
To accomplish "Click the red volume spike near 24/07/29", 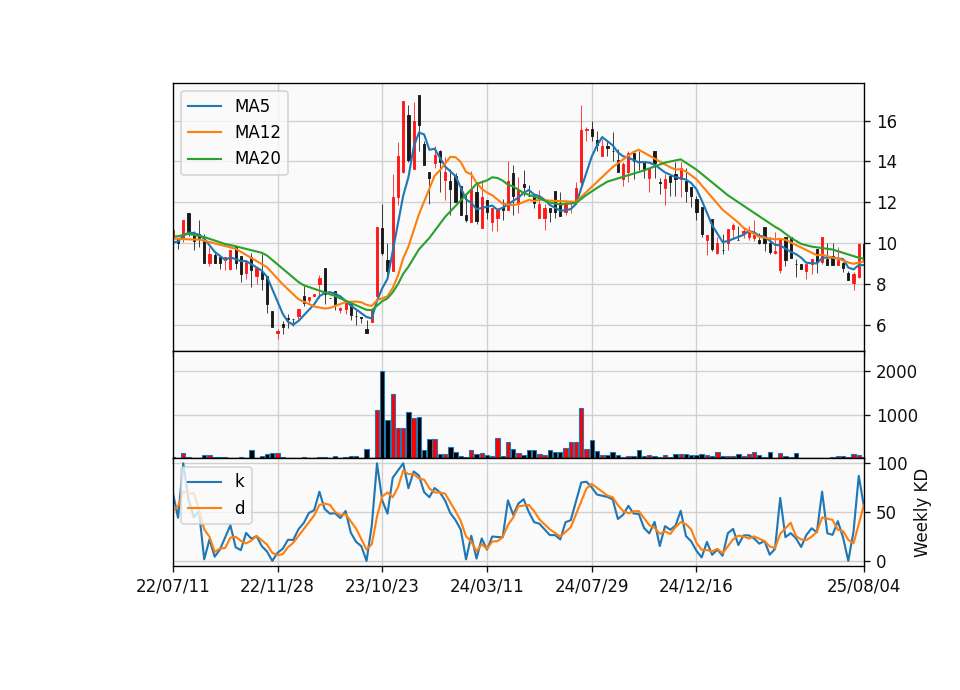I will [582, 433].
